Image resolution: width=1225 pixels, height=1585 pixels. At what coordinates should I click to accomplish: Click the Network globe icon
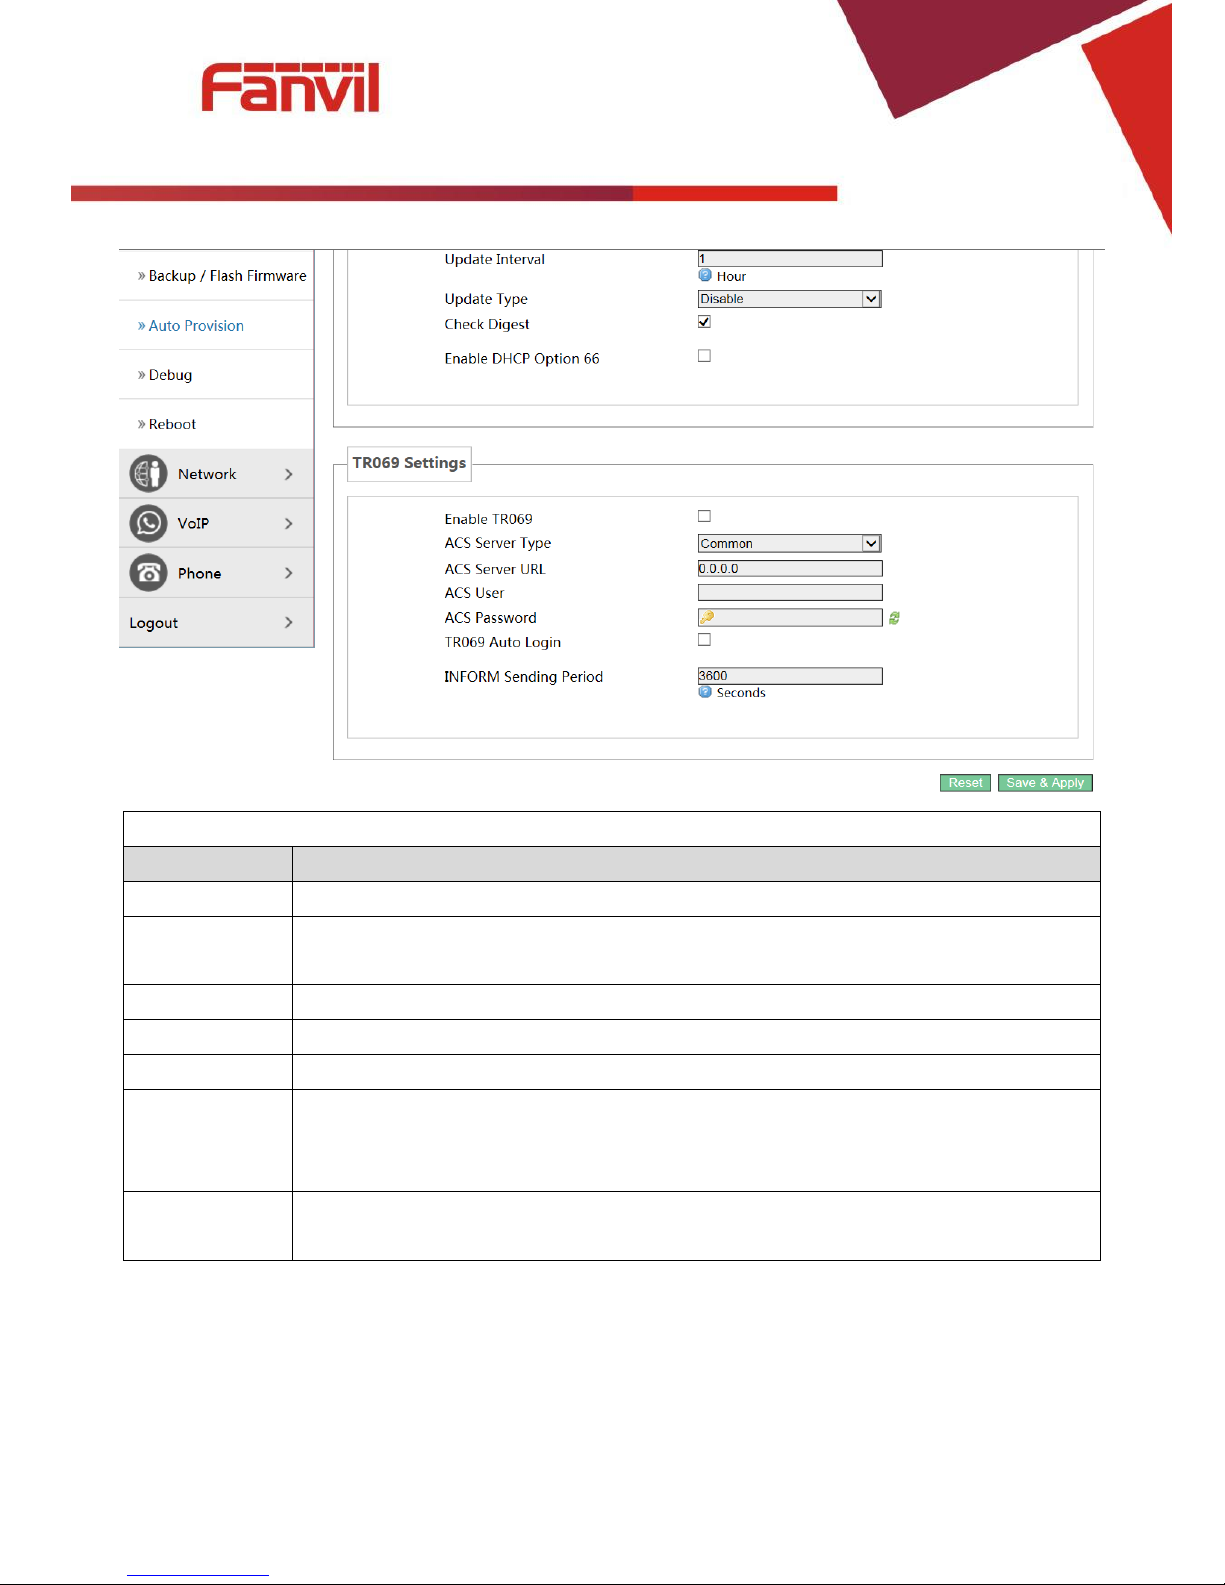click(148, 474)
